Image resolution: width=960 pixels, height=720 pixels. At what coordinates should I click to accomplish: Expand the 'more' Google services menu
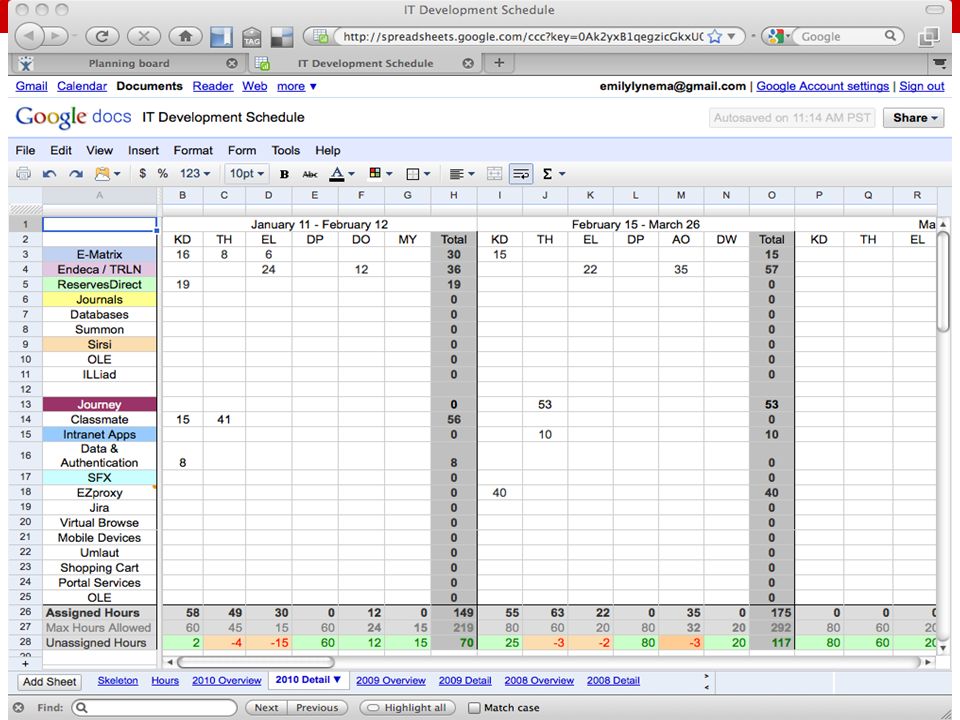point(296,86)
